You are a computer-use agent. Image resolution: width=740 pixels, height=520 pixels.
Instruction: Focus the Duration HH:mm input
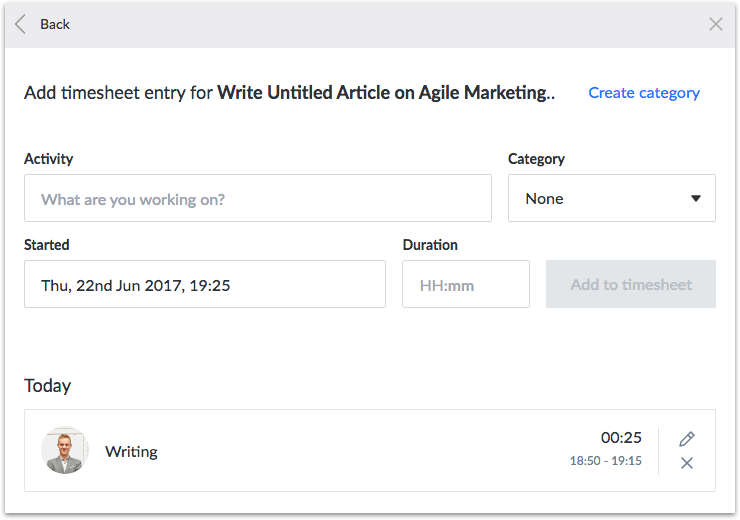(x=466, y=284)
